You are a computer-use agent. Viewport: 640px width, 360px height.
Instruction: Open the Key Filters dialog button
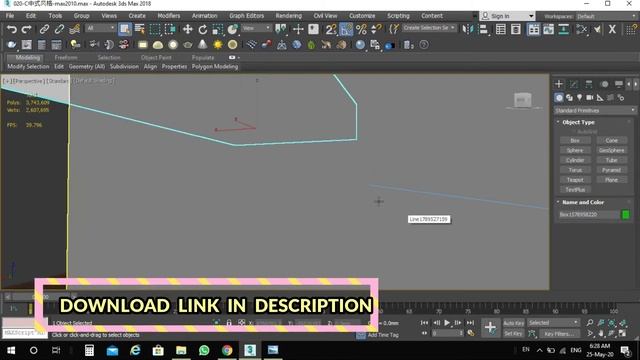559,333
